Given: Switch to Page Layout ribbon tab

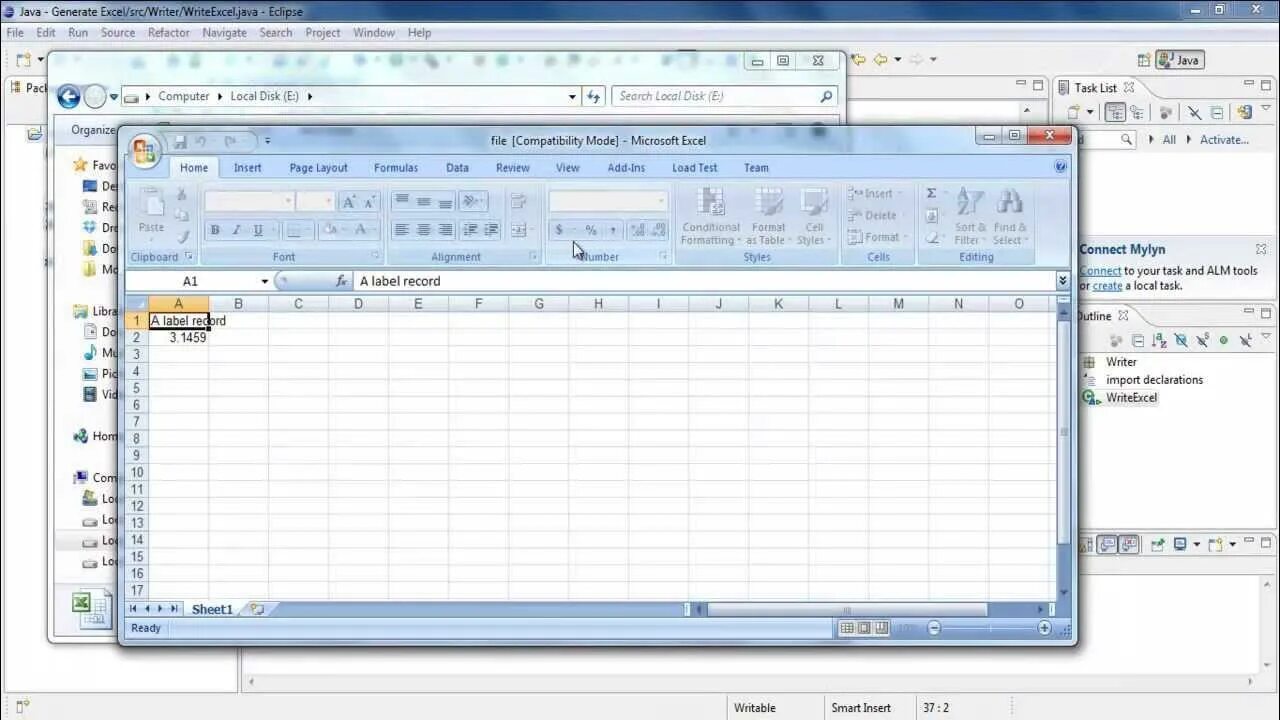Looking at the screenshot, I should (318, 168).
